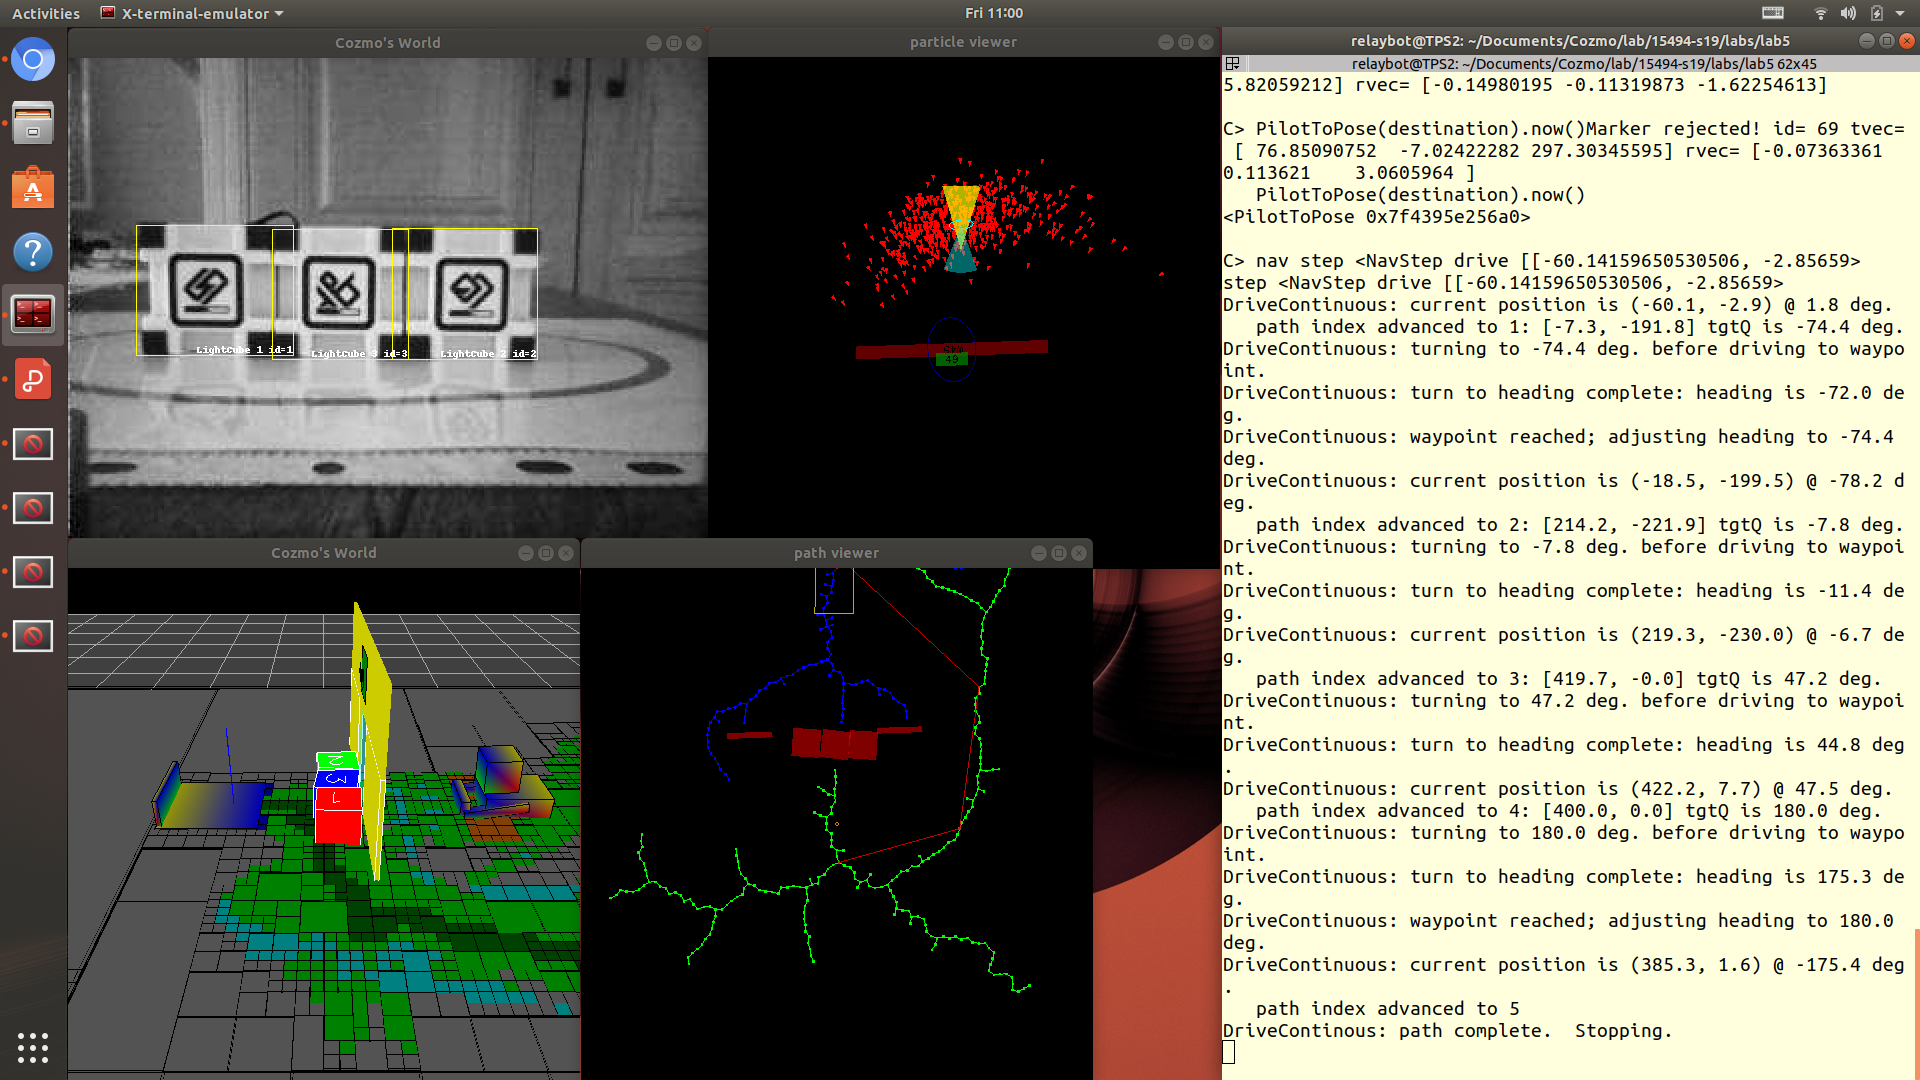Open the Fri 11:00 clock menu
Viewport: 1920px width, 1080px height.
[993, 13]
